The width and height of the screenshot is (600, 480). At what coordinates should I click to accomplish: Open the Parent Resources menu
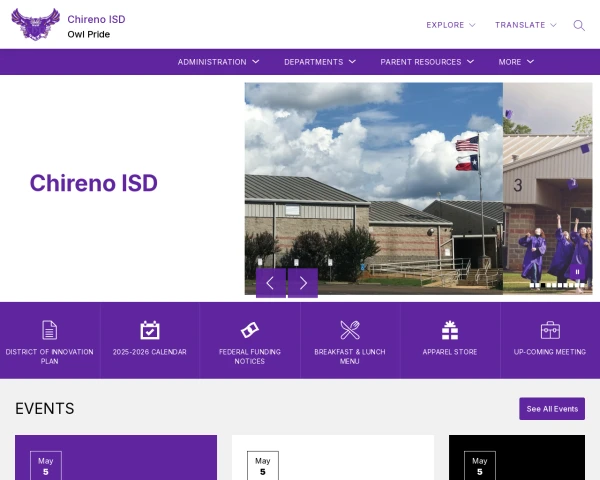427,62
